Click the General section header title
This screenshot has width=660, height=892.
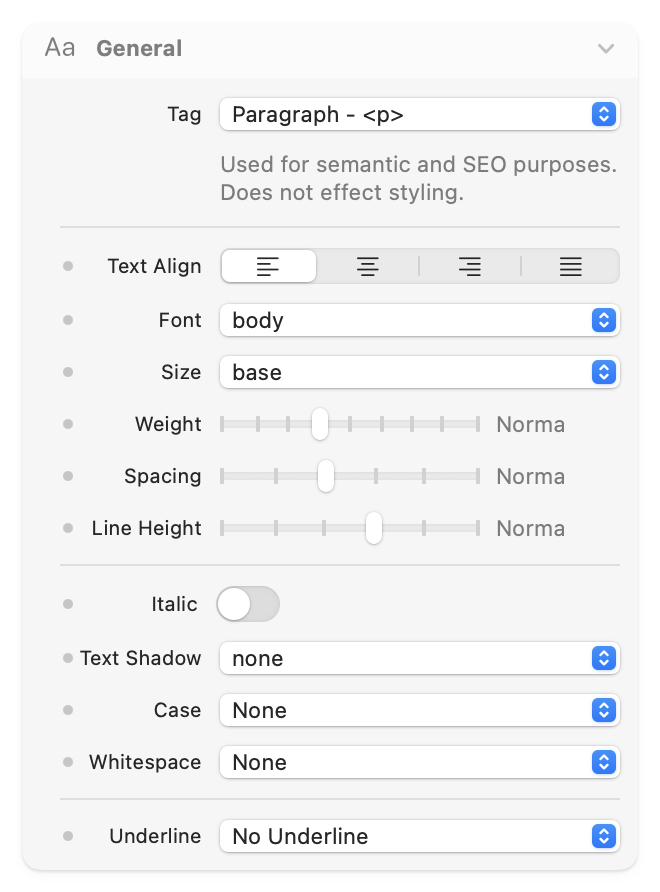(139, 48)
